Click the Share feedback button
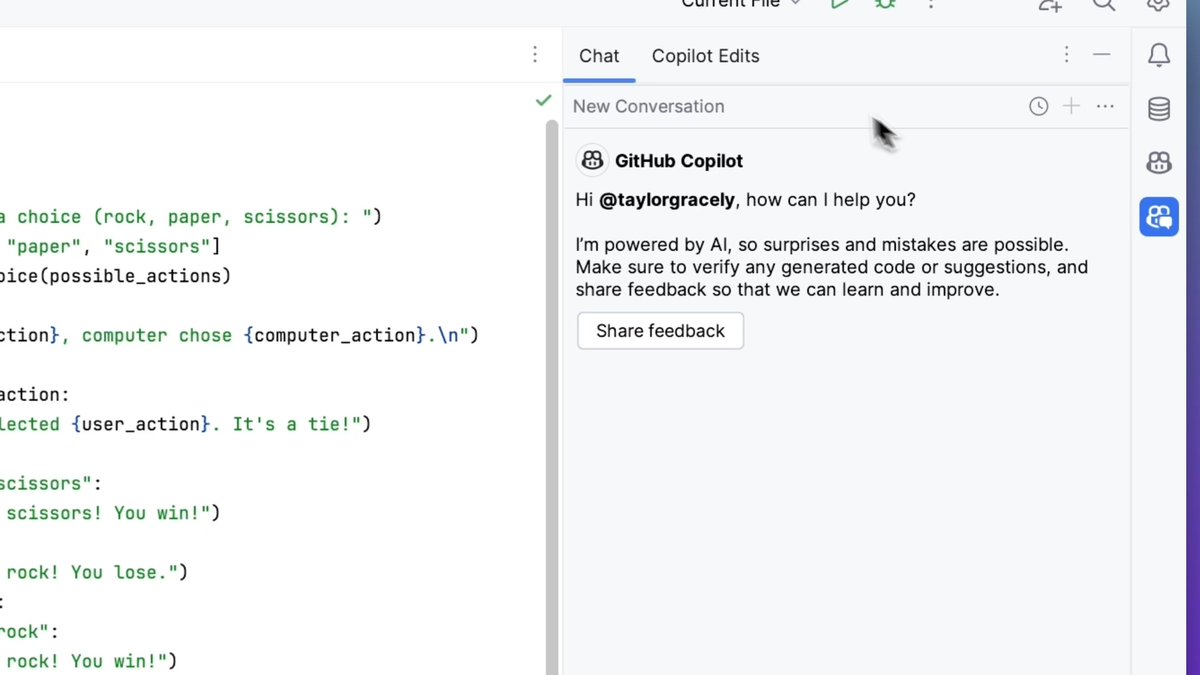Viewport: 1200px width, 675px height. [x=660, y=331]
